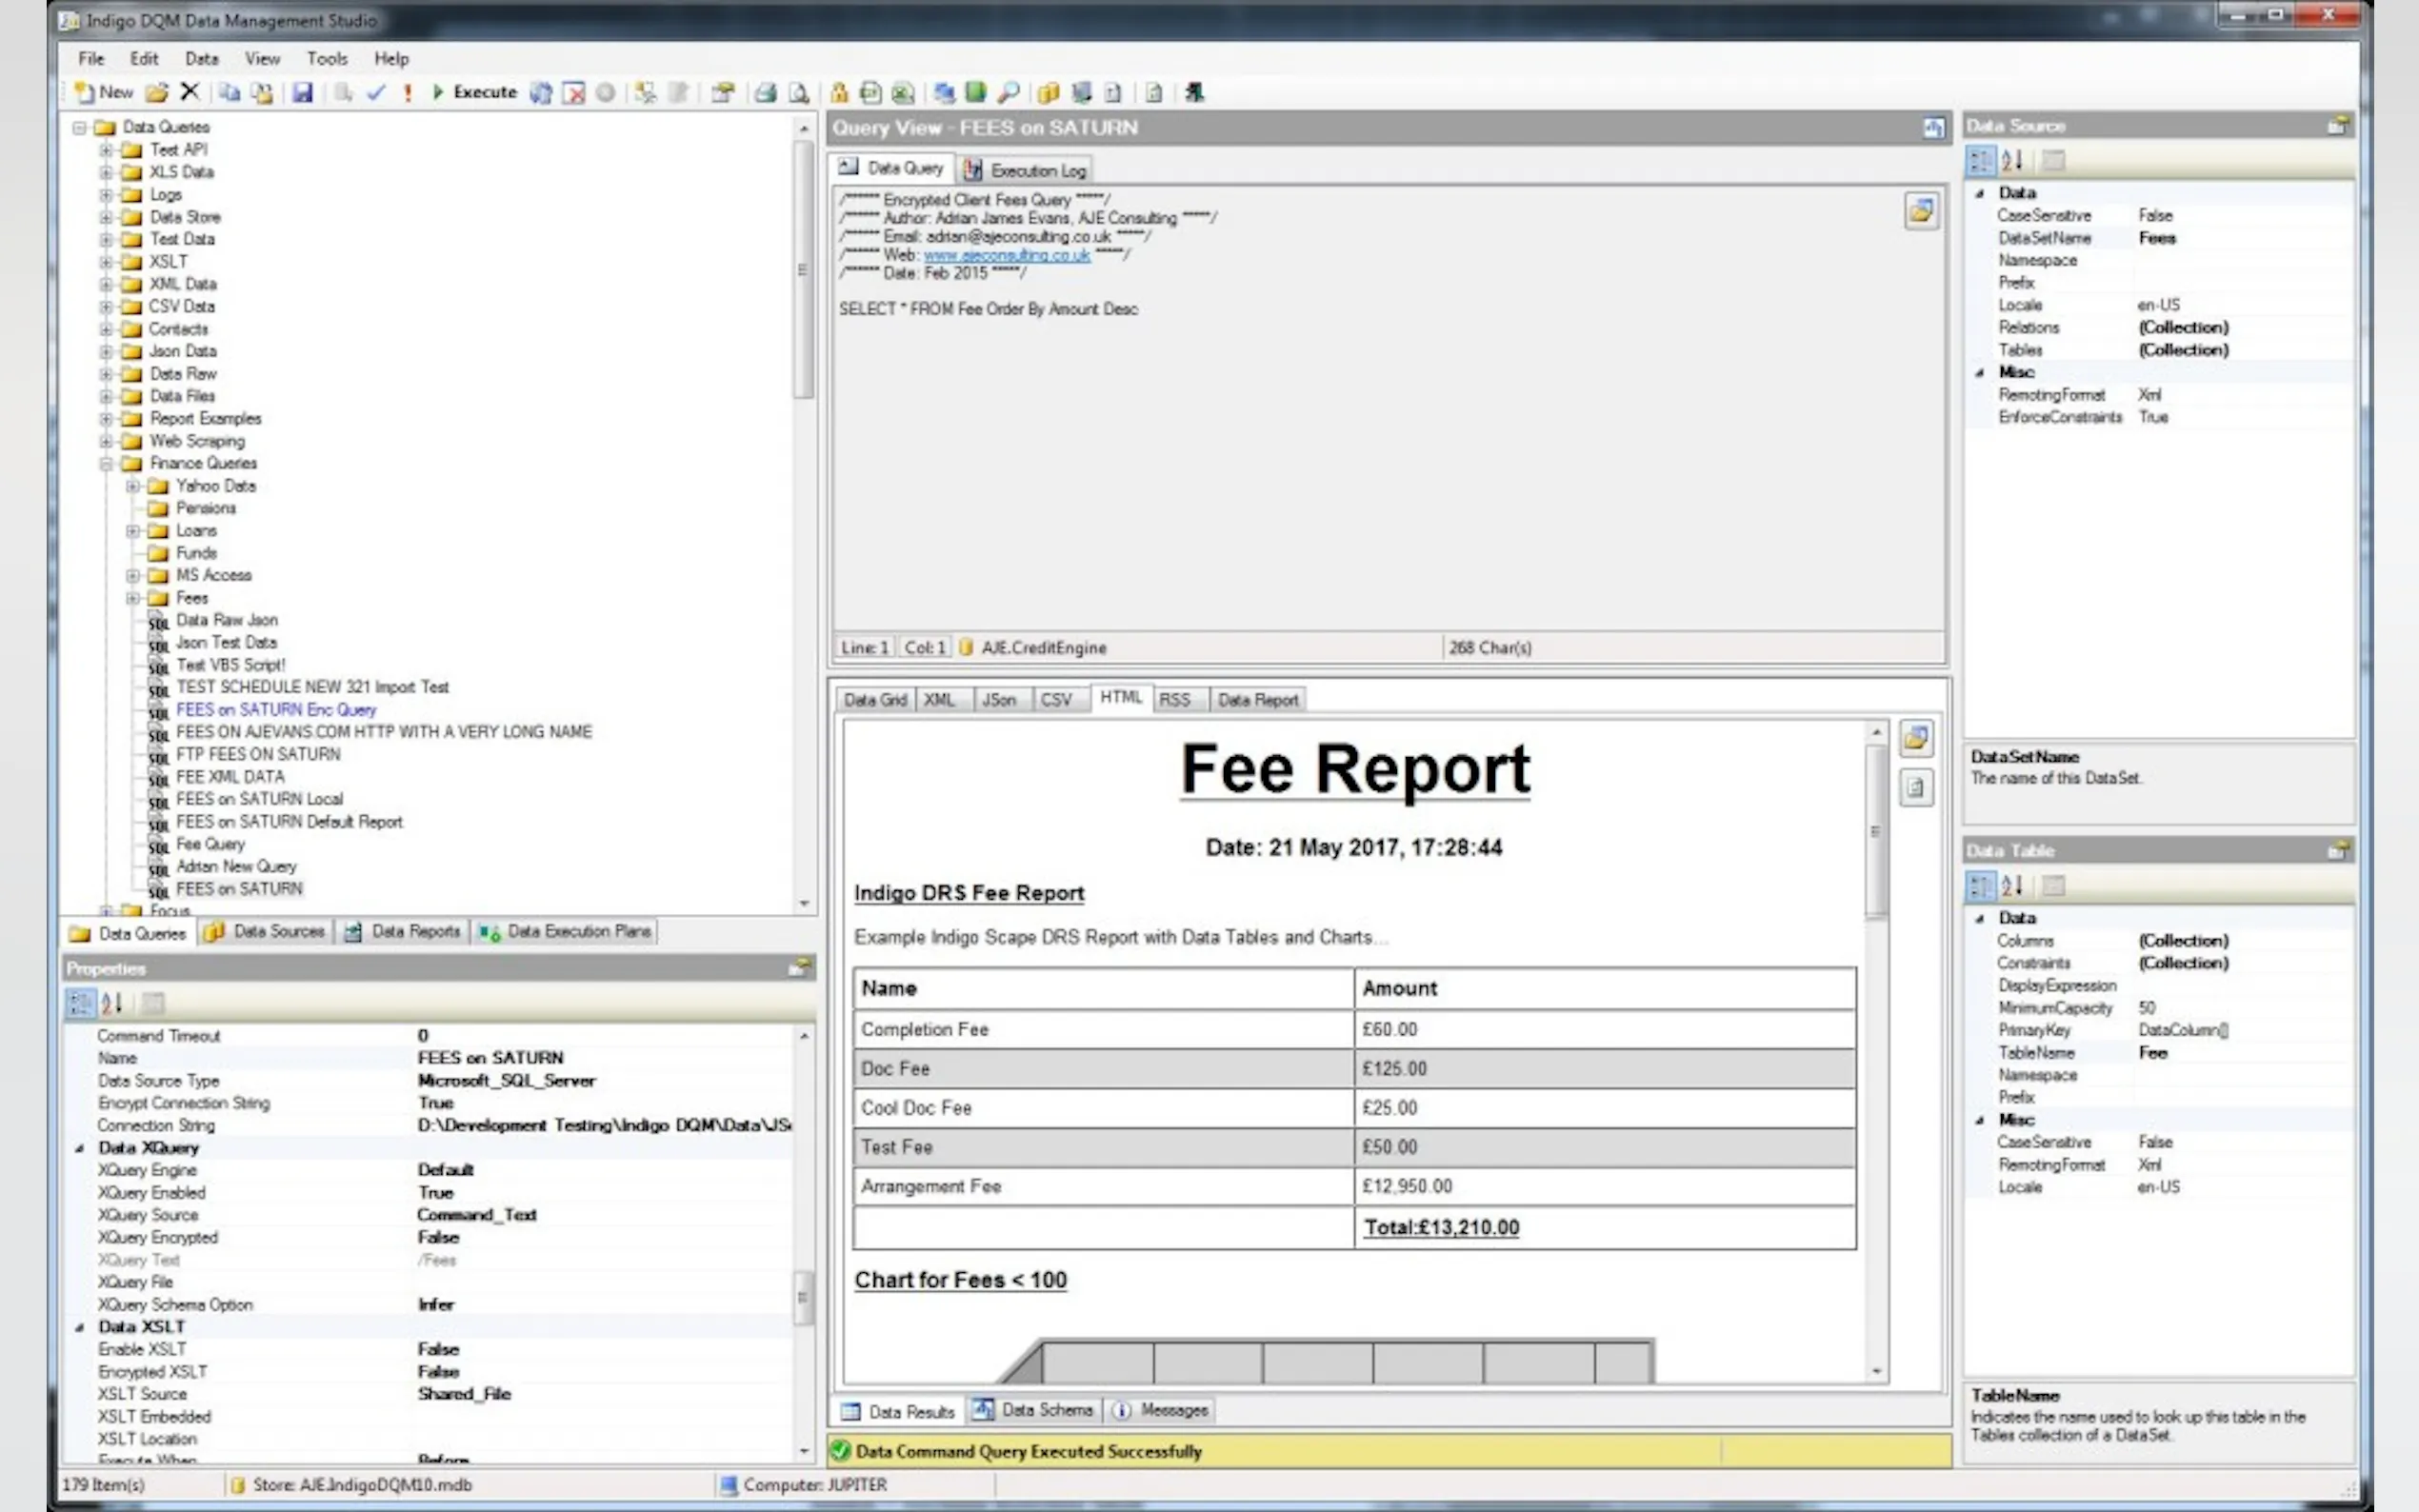Viewport: 2419px width, 1512px height.
Task: Select the FEE XML DATA query
Action: [x=230, y=777]
